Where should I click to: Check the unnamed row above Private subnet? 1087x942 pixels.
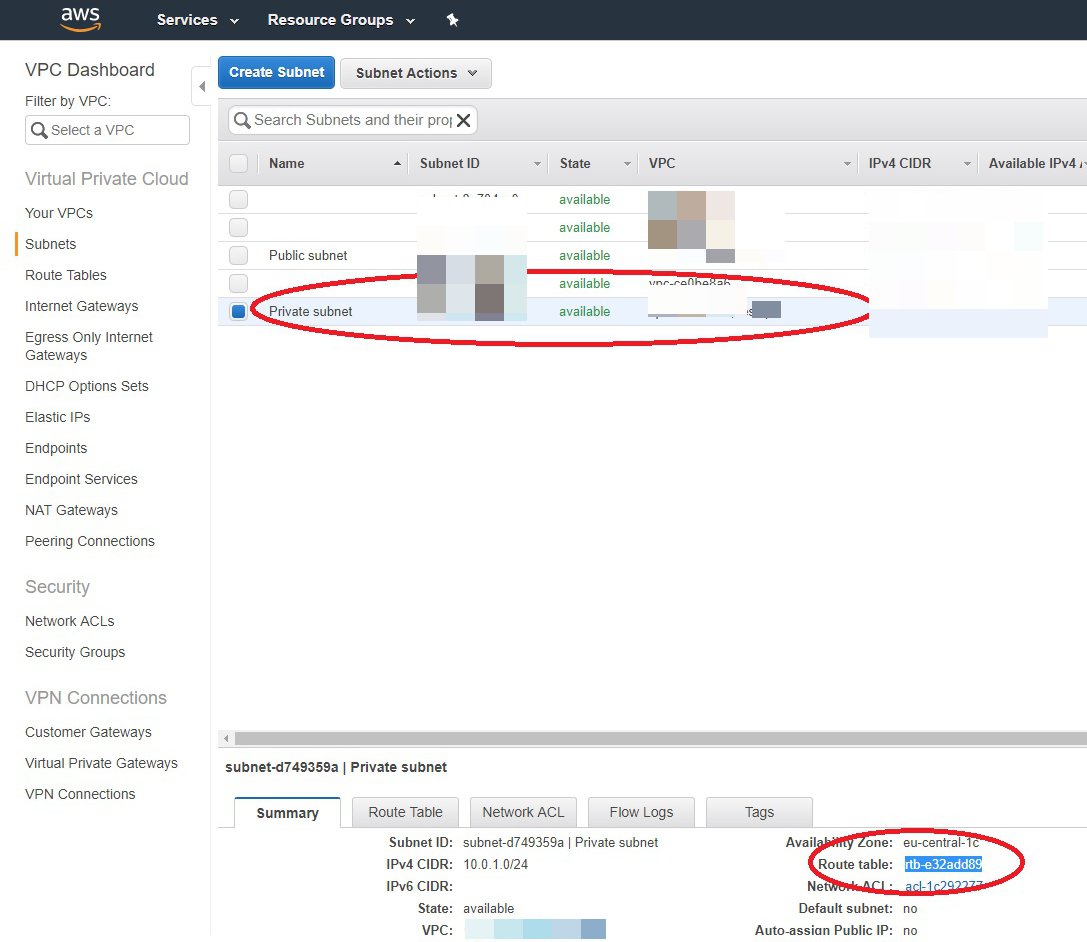click(238, 284)
